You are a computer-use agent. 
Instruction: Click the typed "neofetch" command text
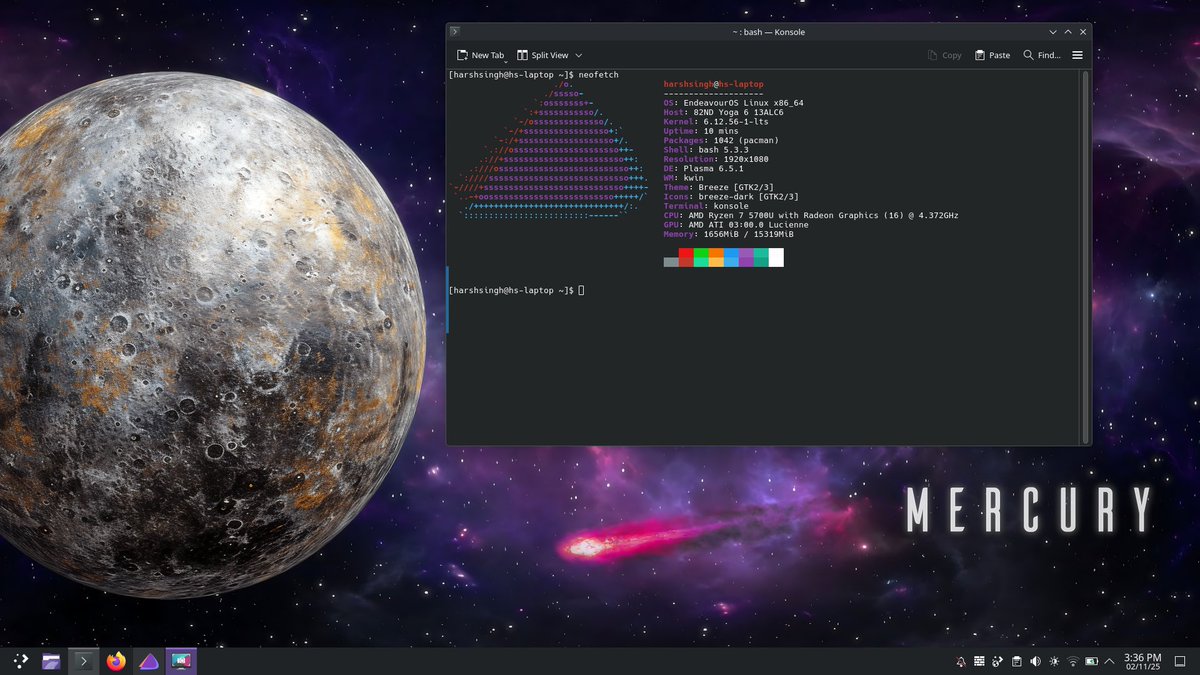(599, 75)
